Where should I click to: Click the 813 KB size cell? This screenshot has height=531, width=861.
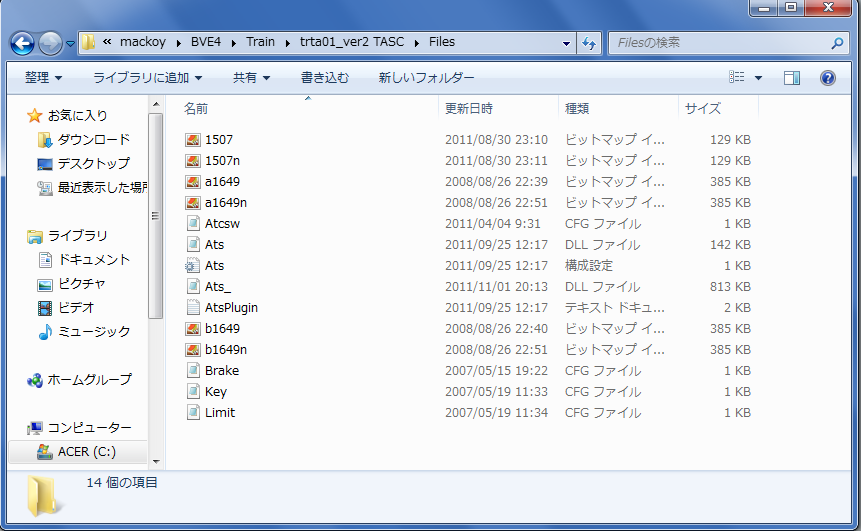tap(730, 287)
